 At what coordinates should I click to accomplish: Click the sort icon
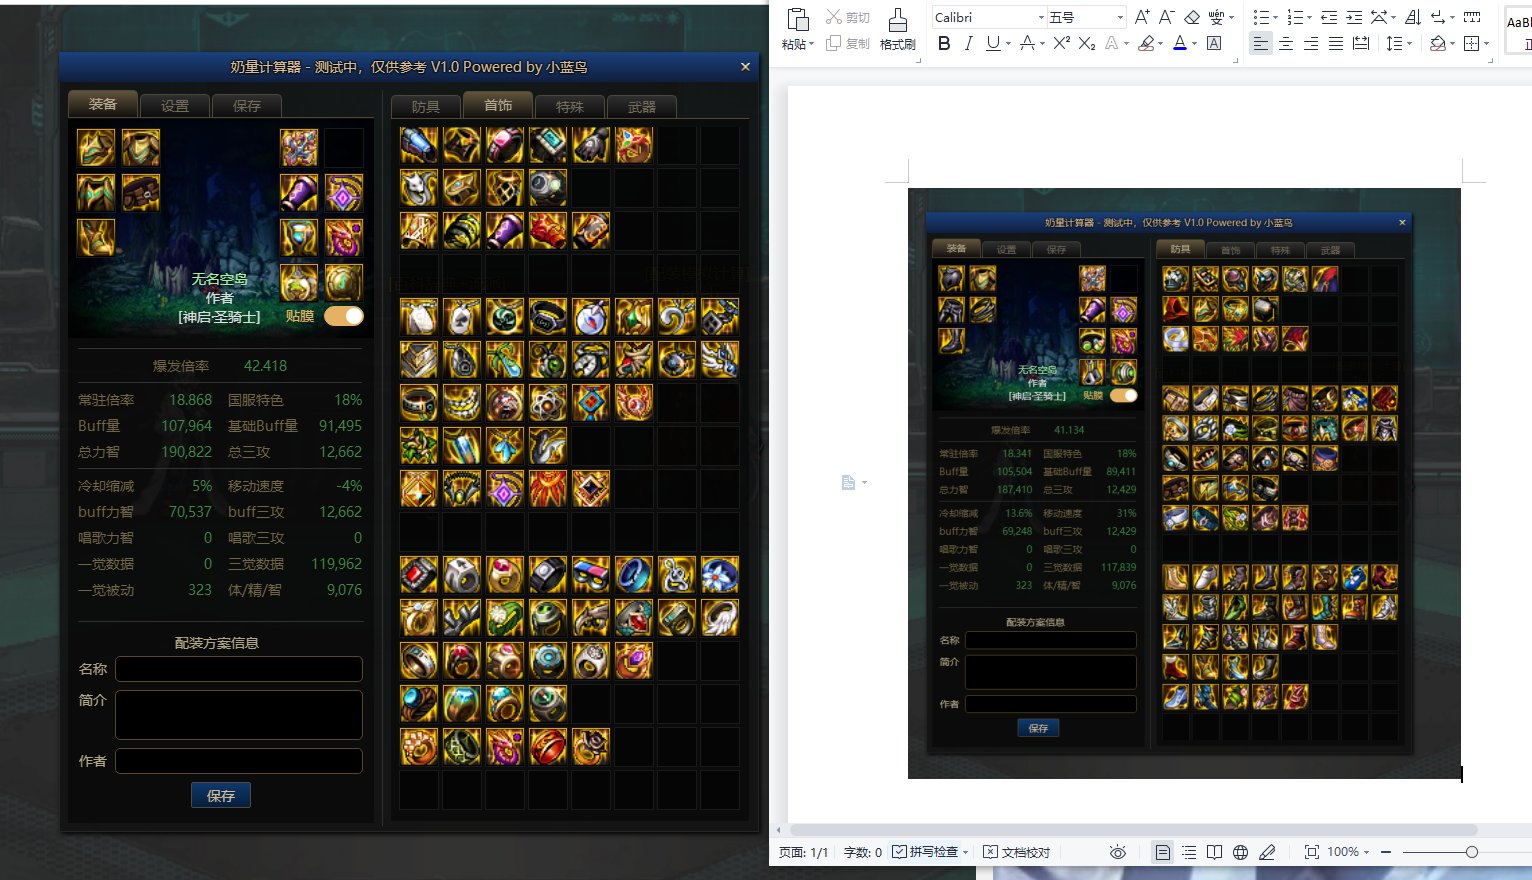pos(1413,17)
